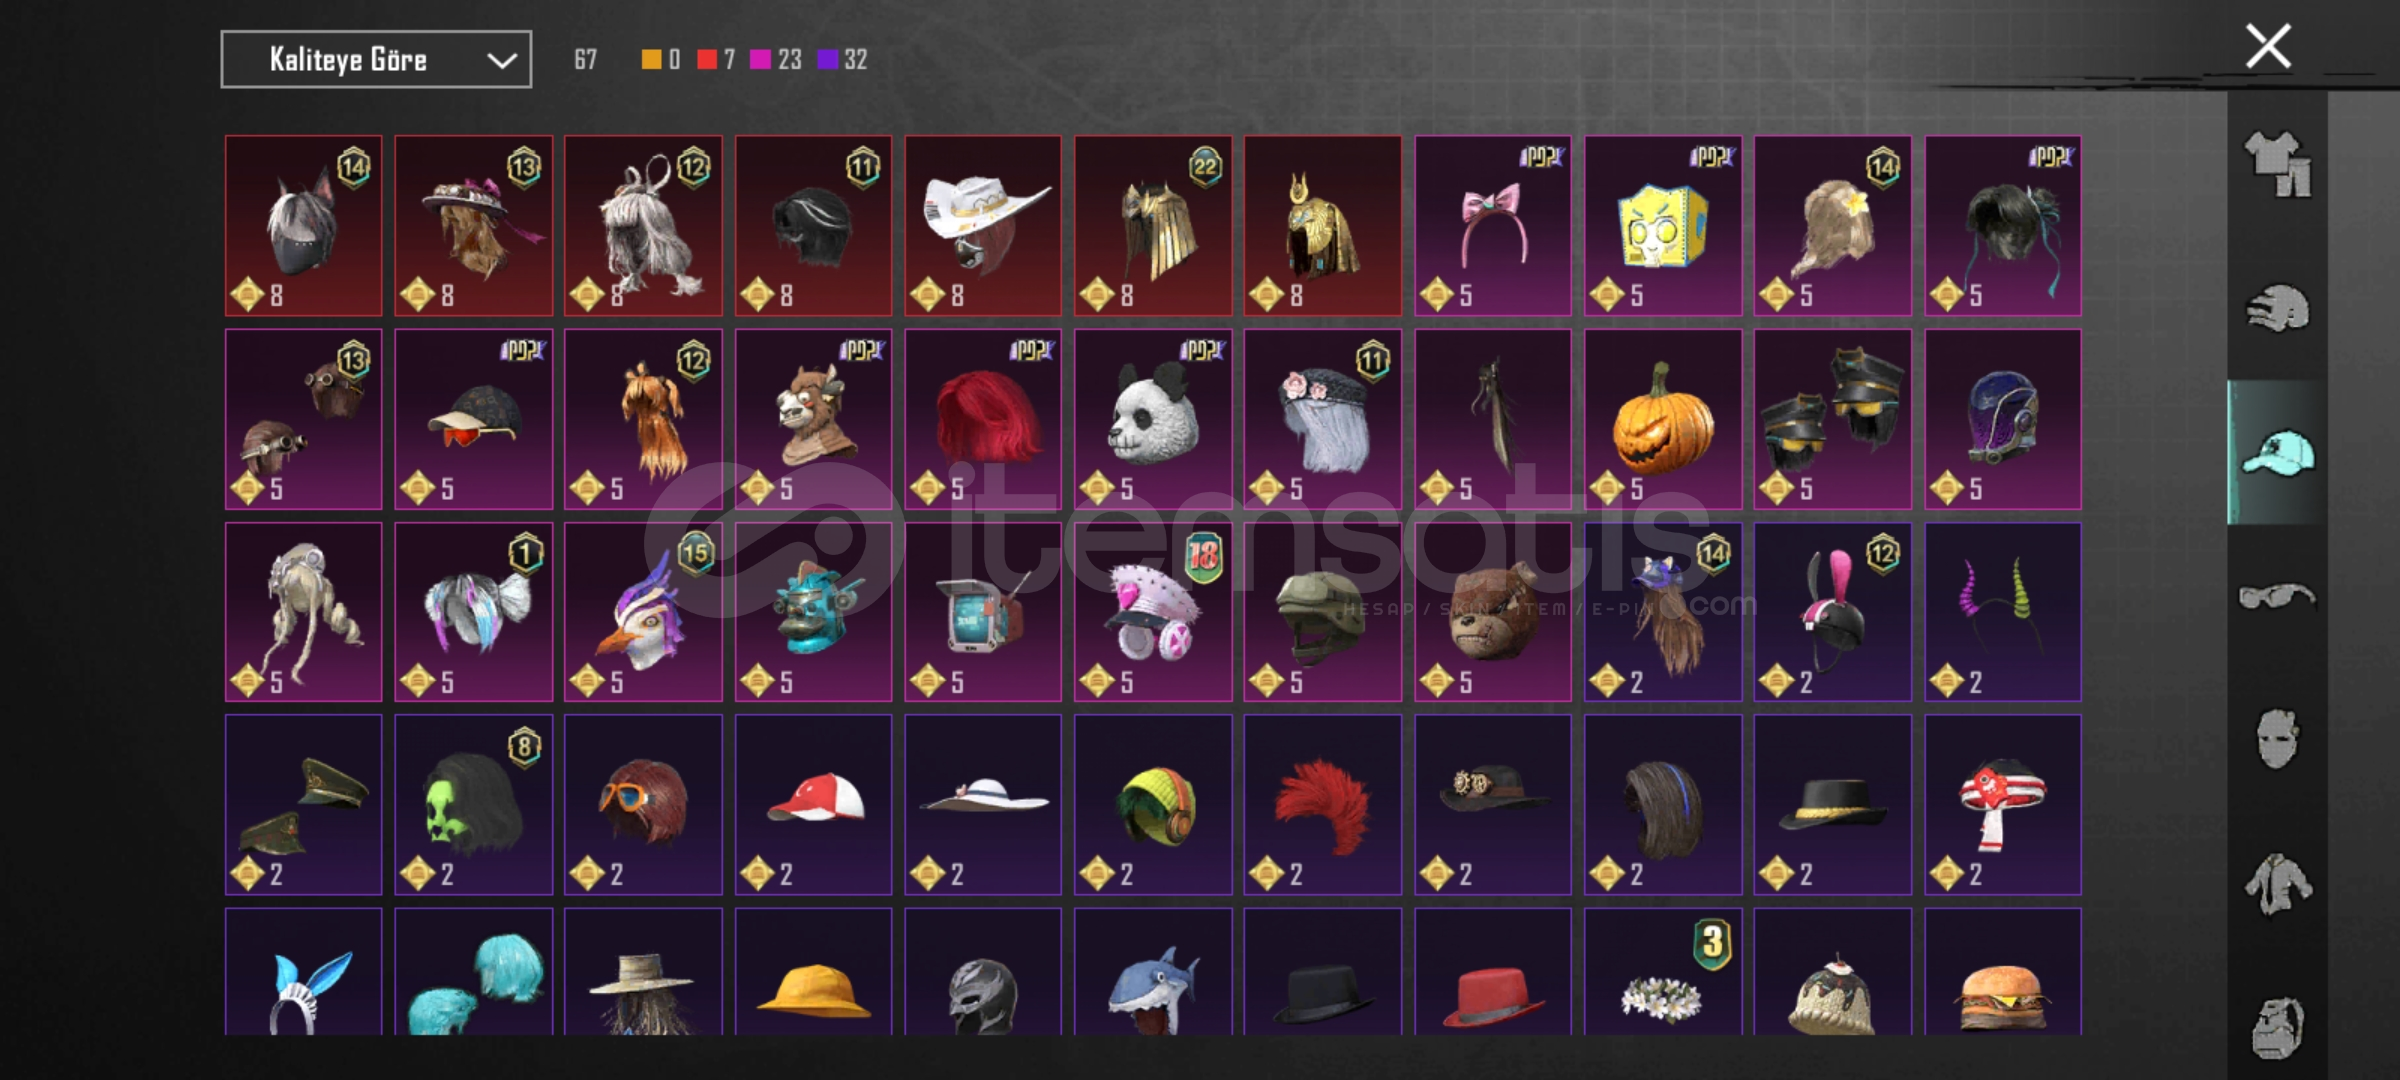This screenshot has height=1080, width=2400.
Task: Choose the red and white baseball cap
Action: [x=813, y=805]
